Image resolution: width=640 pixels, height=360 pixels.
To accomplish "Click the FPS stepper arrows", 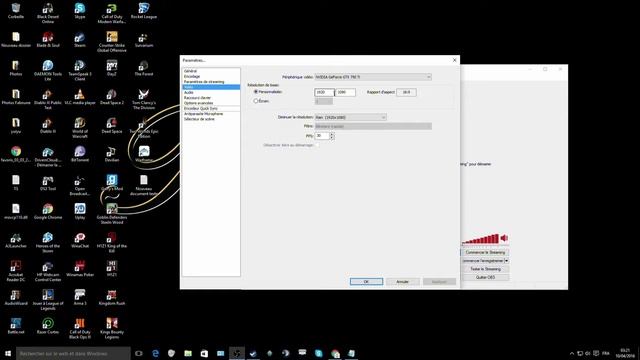I will click(332, 136).
